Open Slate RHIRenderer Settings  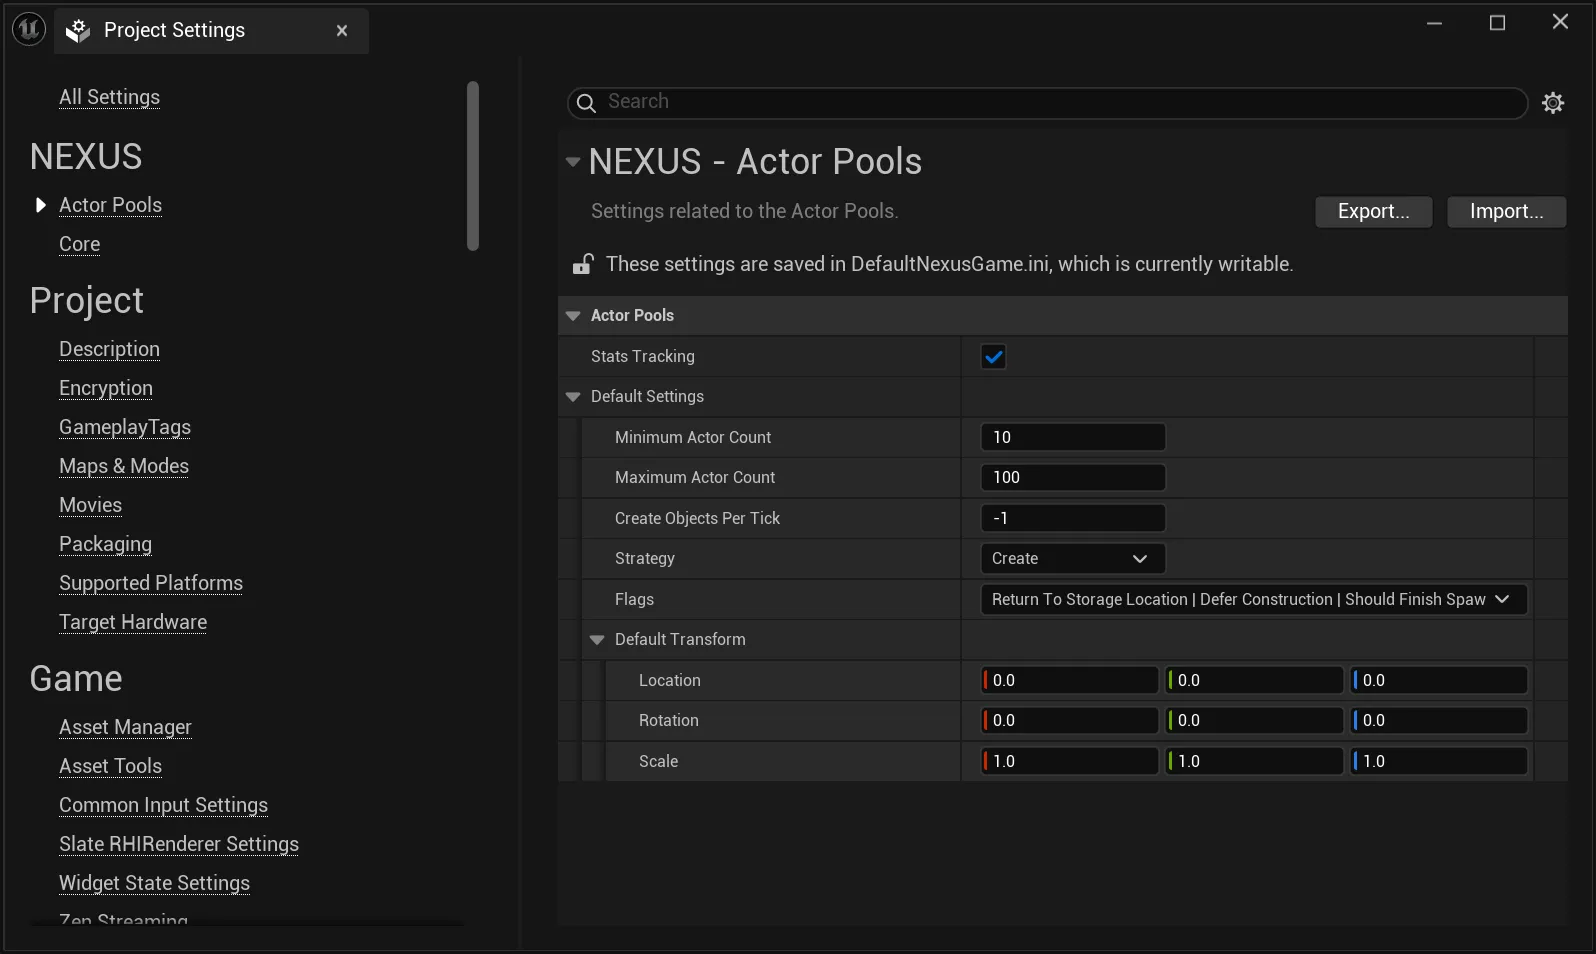pos(179,844)
